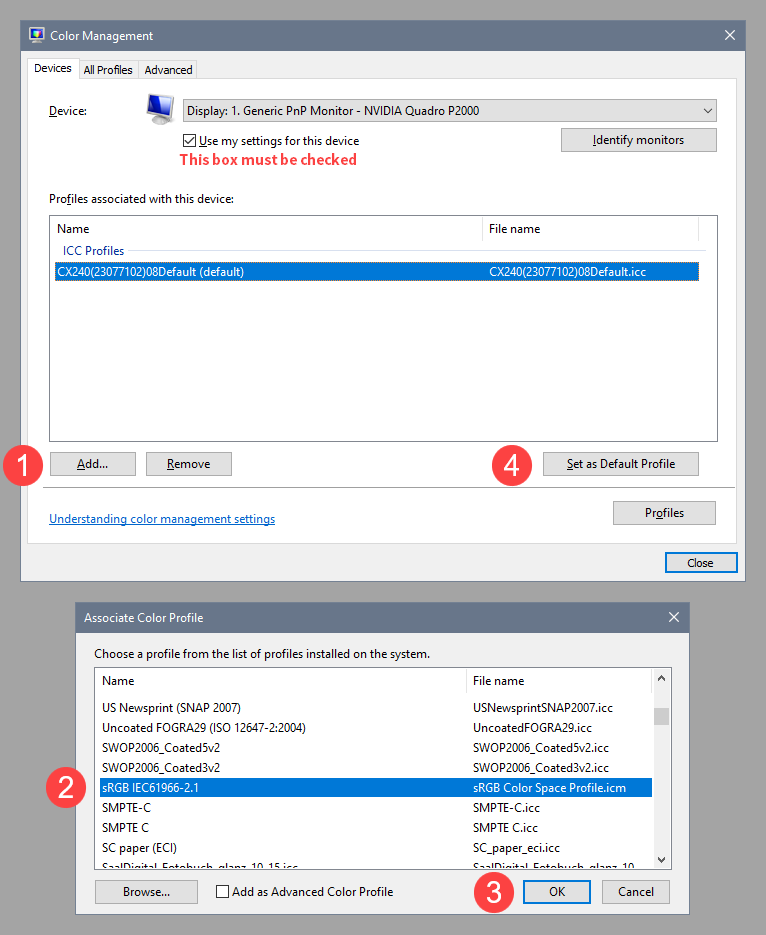Click Name header in Associate Color Profile list
This screenshot has width=766, height=935.
[280, 681]
